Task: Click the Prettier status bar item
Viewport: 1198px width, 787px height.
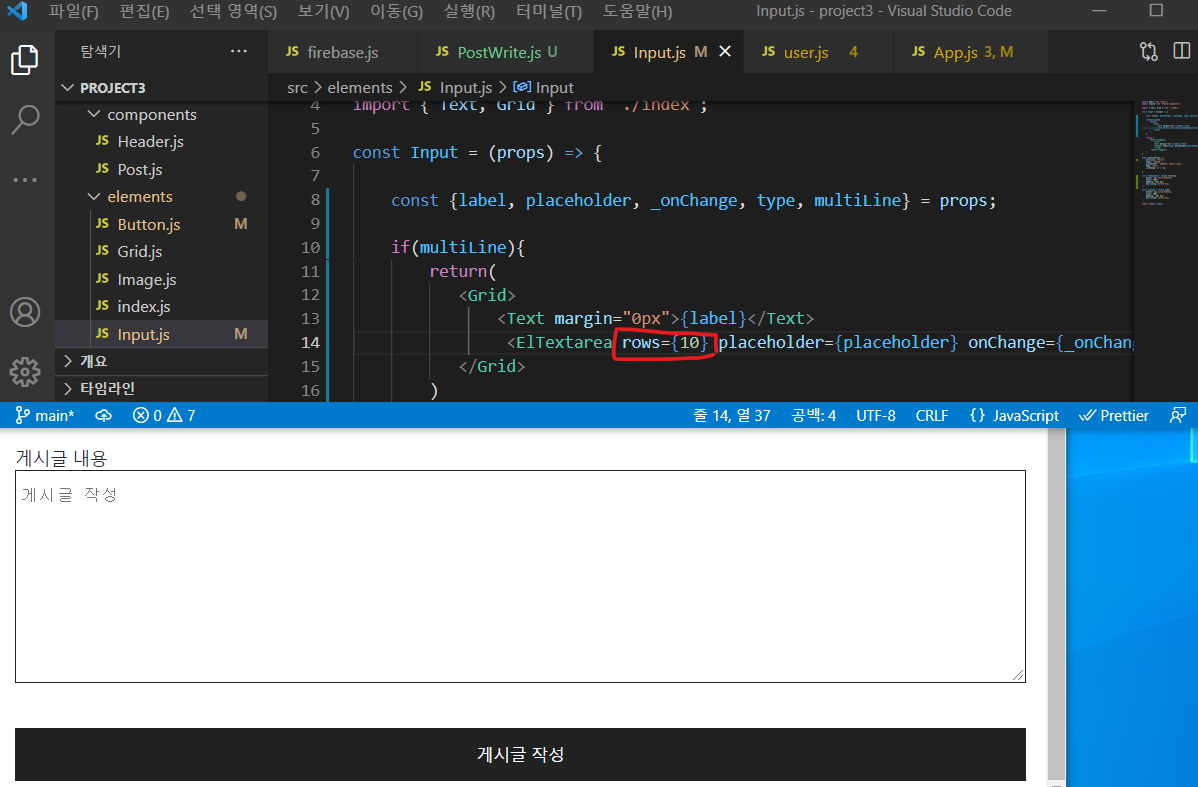Action: coord(1113,416)
